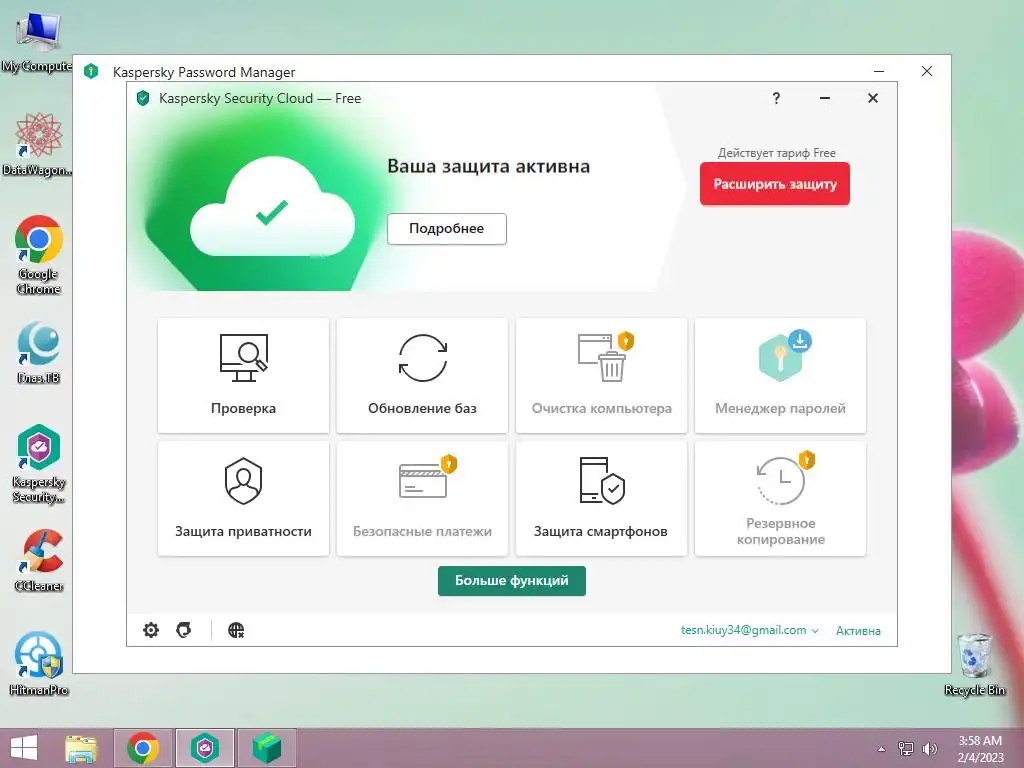Image resolution: width=1024 pixels, height=768 pixels.
Task: Click Подробнее button
Action: click(x=447, y=229)
